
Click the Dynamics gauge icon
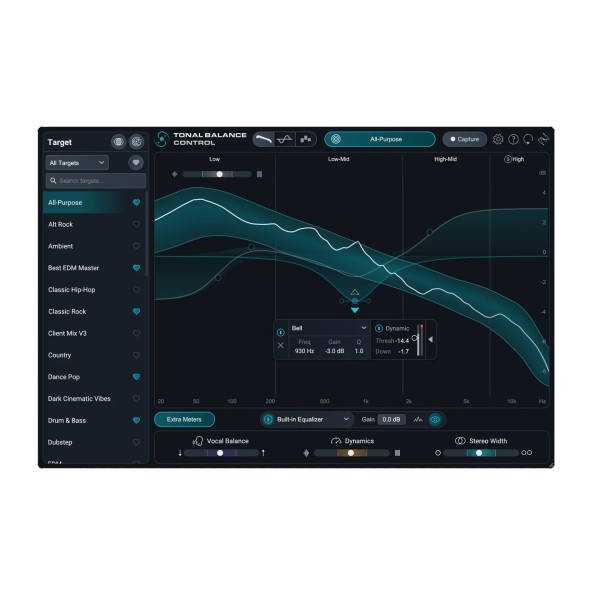click(336, 441)
